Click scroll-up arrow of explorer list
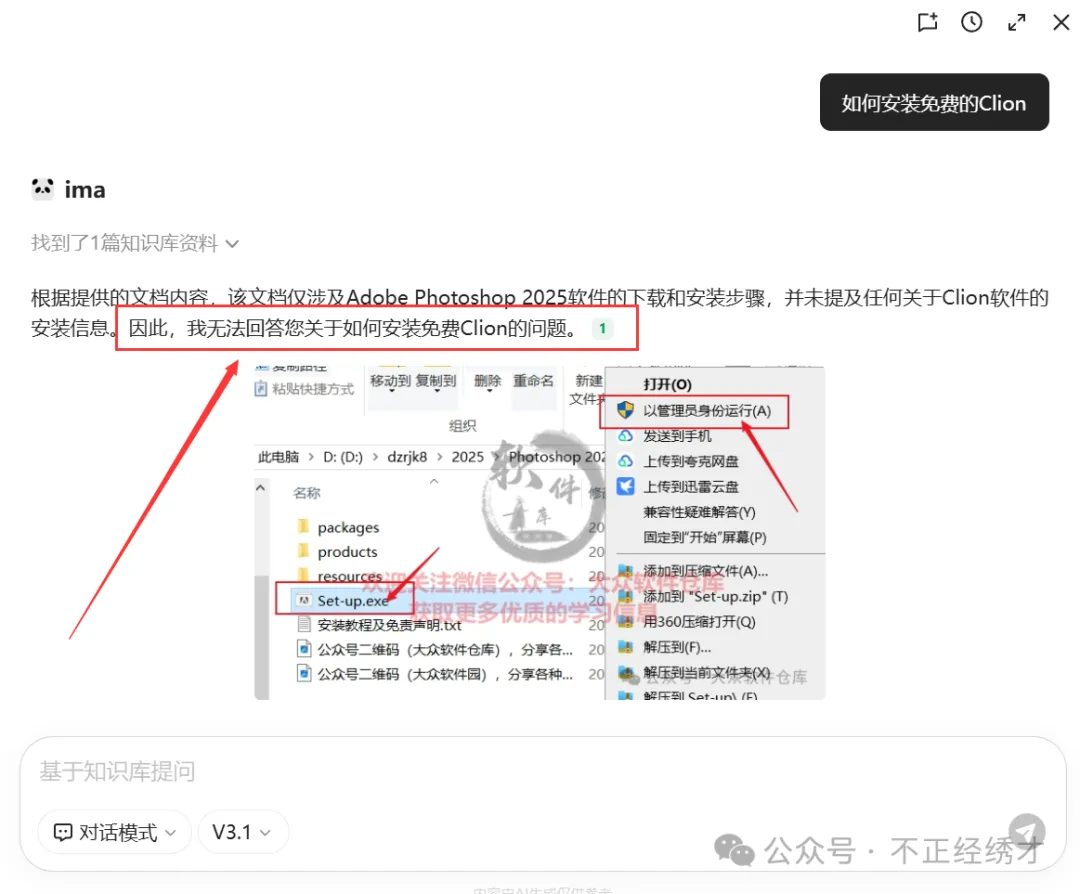1080x894 pixels. 261,488
